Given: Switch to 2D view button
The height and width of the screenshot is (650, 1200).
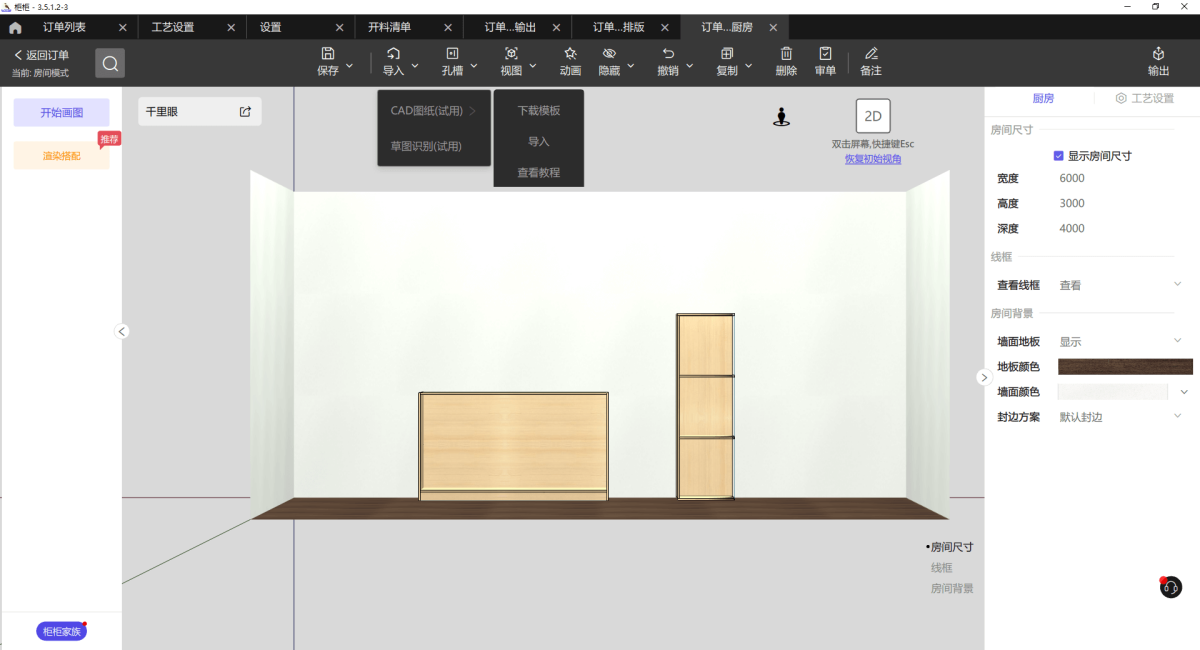Looking at the screenshot, I should (x=872, y=116).
